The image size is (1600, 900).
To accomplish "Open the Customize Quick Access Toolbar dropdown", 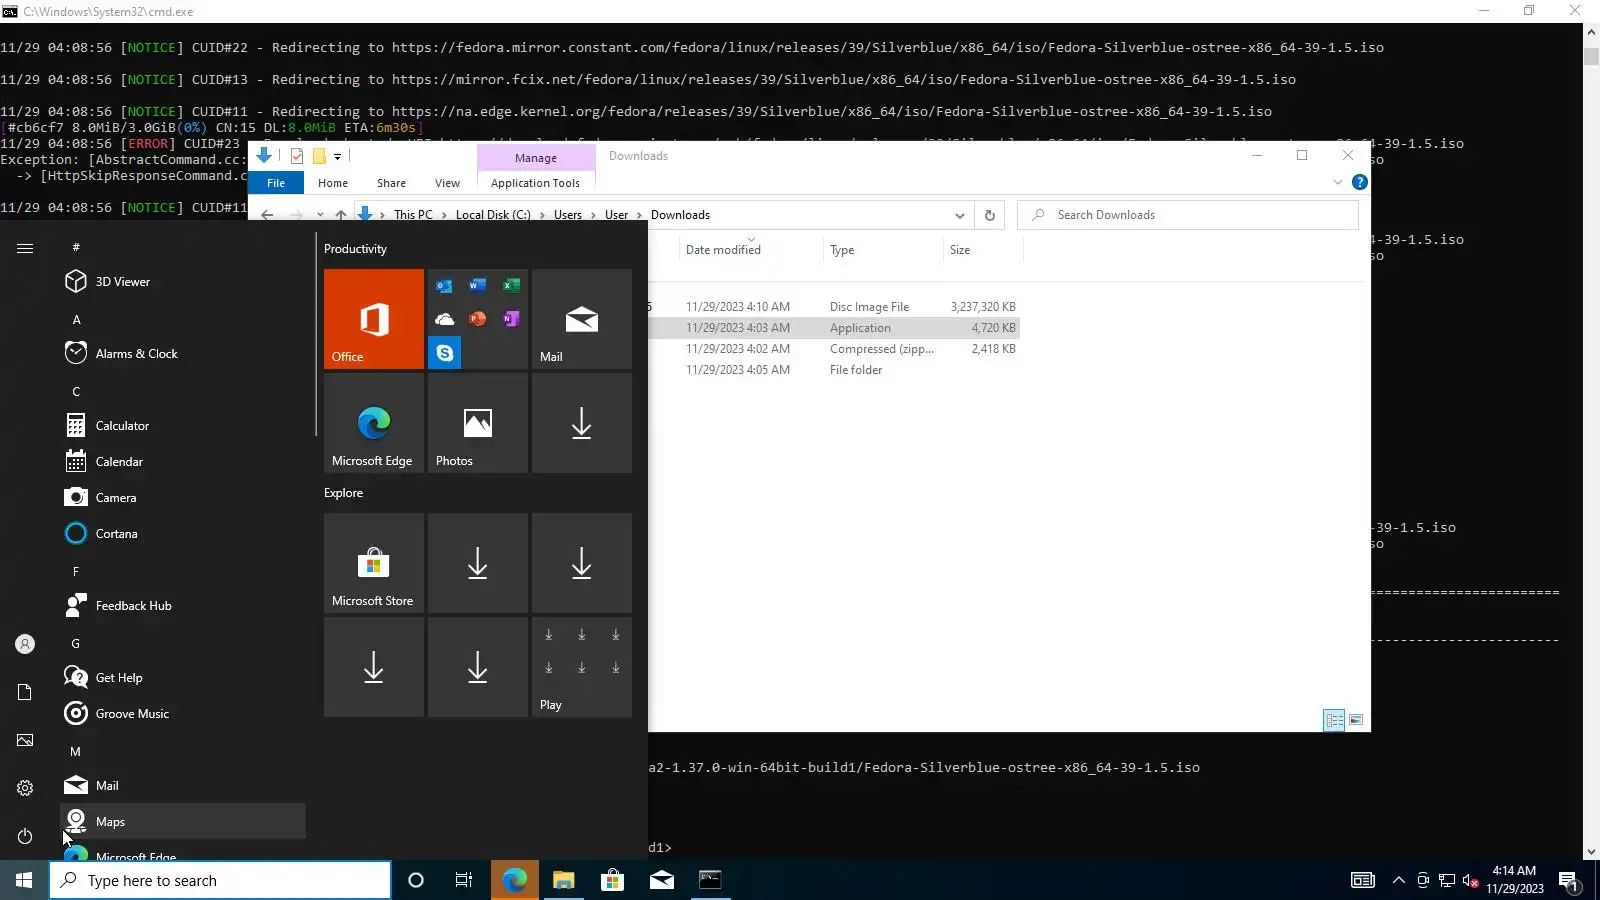I will (338, 157).
